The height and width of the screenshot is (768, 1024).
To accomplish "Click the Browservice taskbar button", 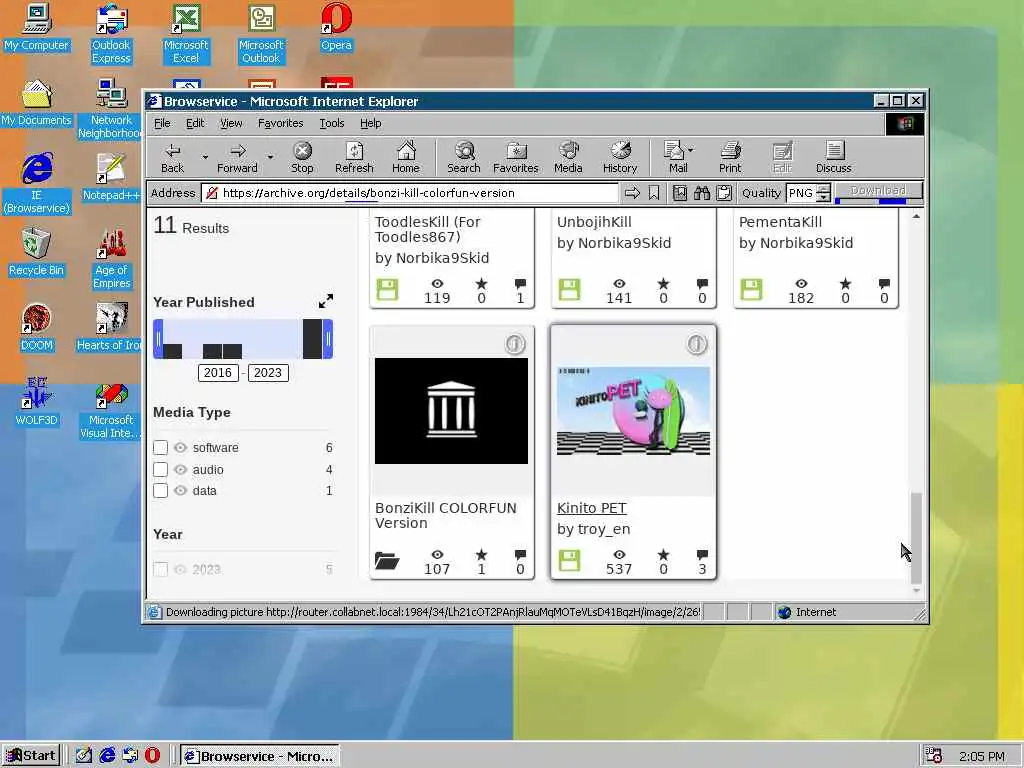I will coord(259,756).
